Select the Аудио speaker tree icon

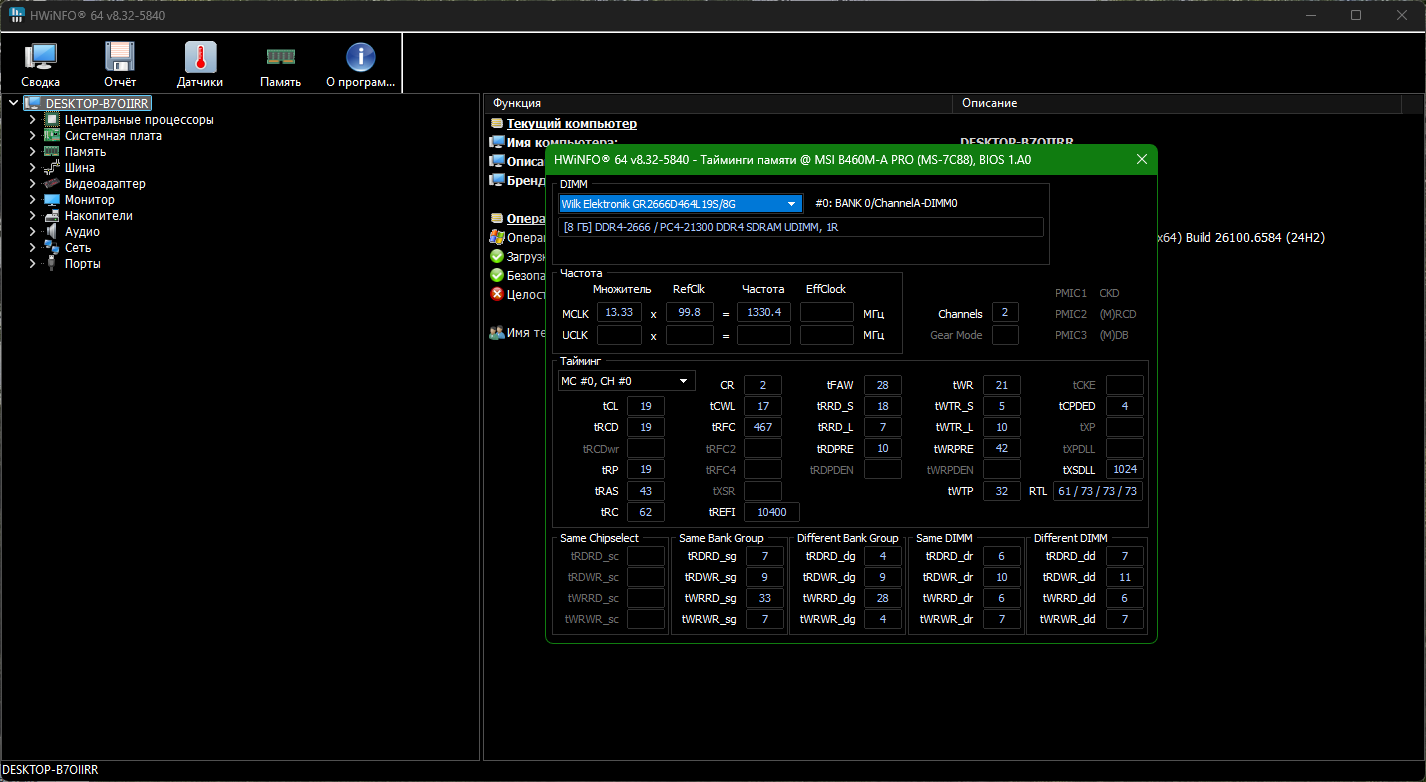click(52, 232)
